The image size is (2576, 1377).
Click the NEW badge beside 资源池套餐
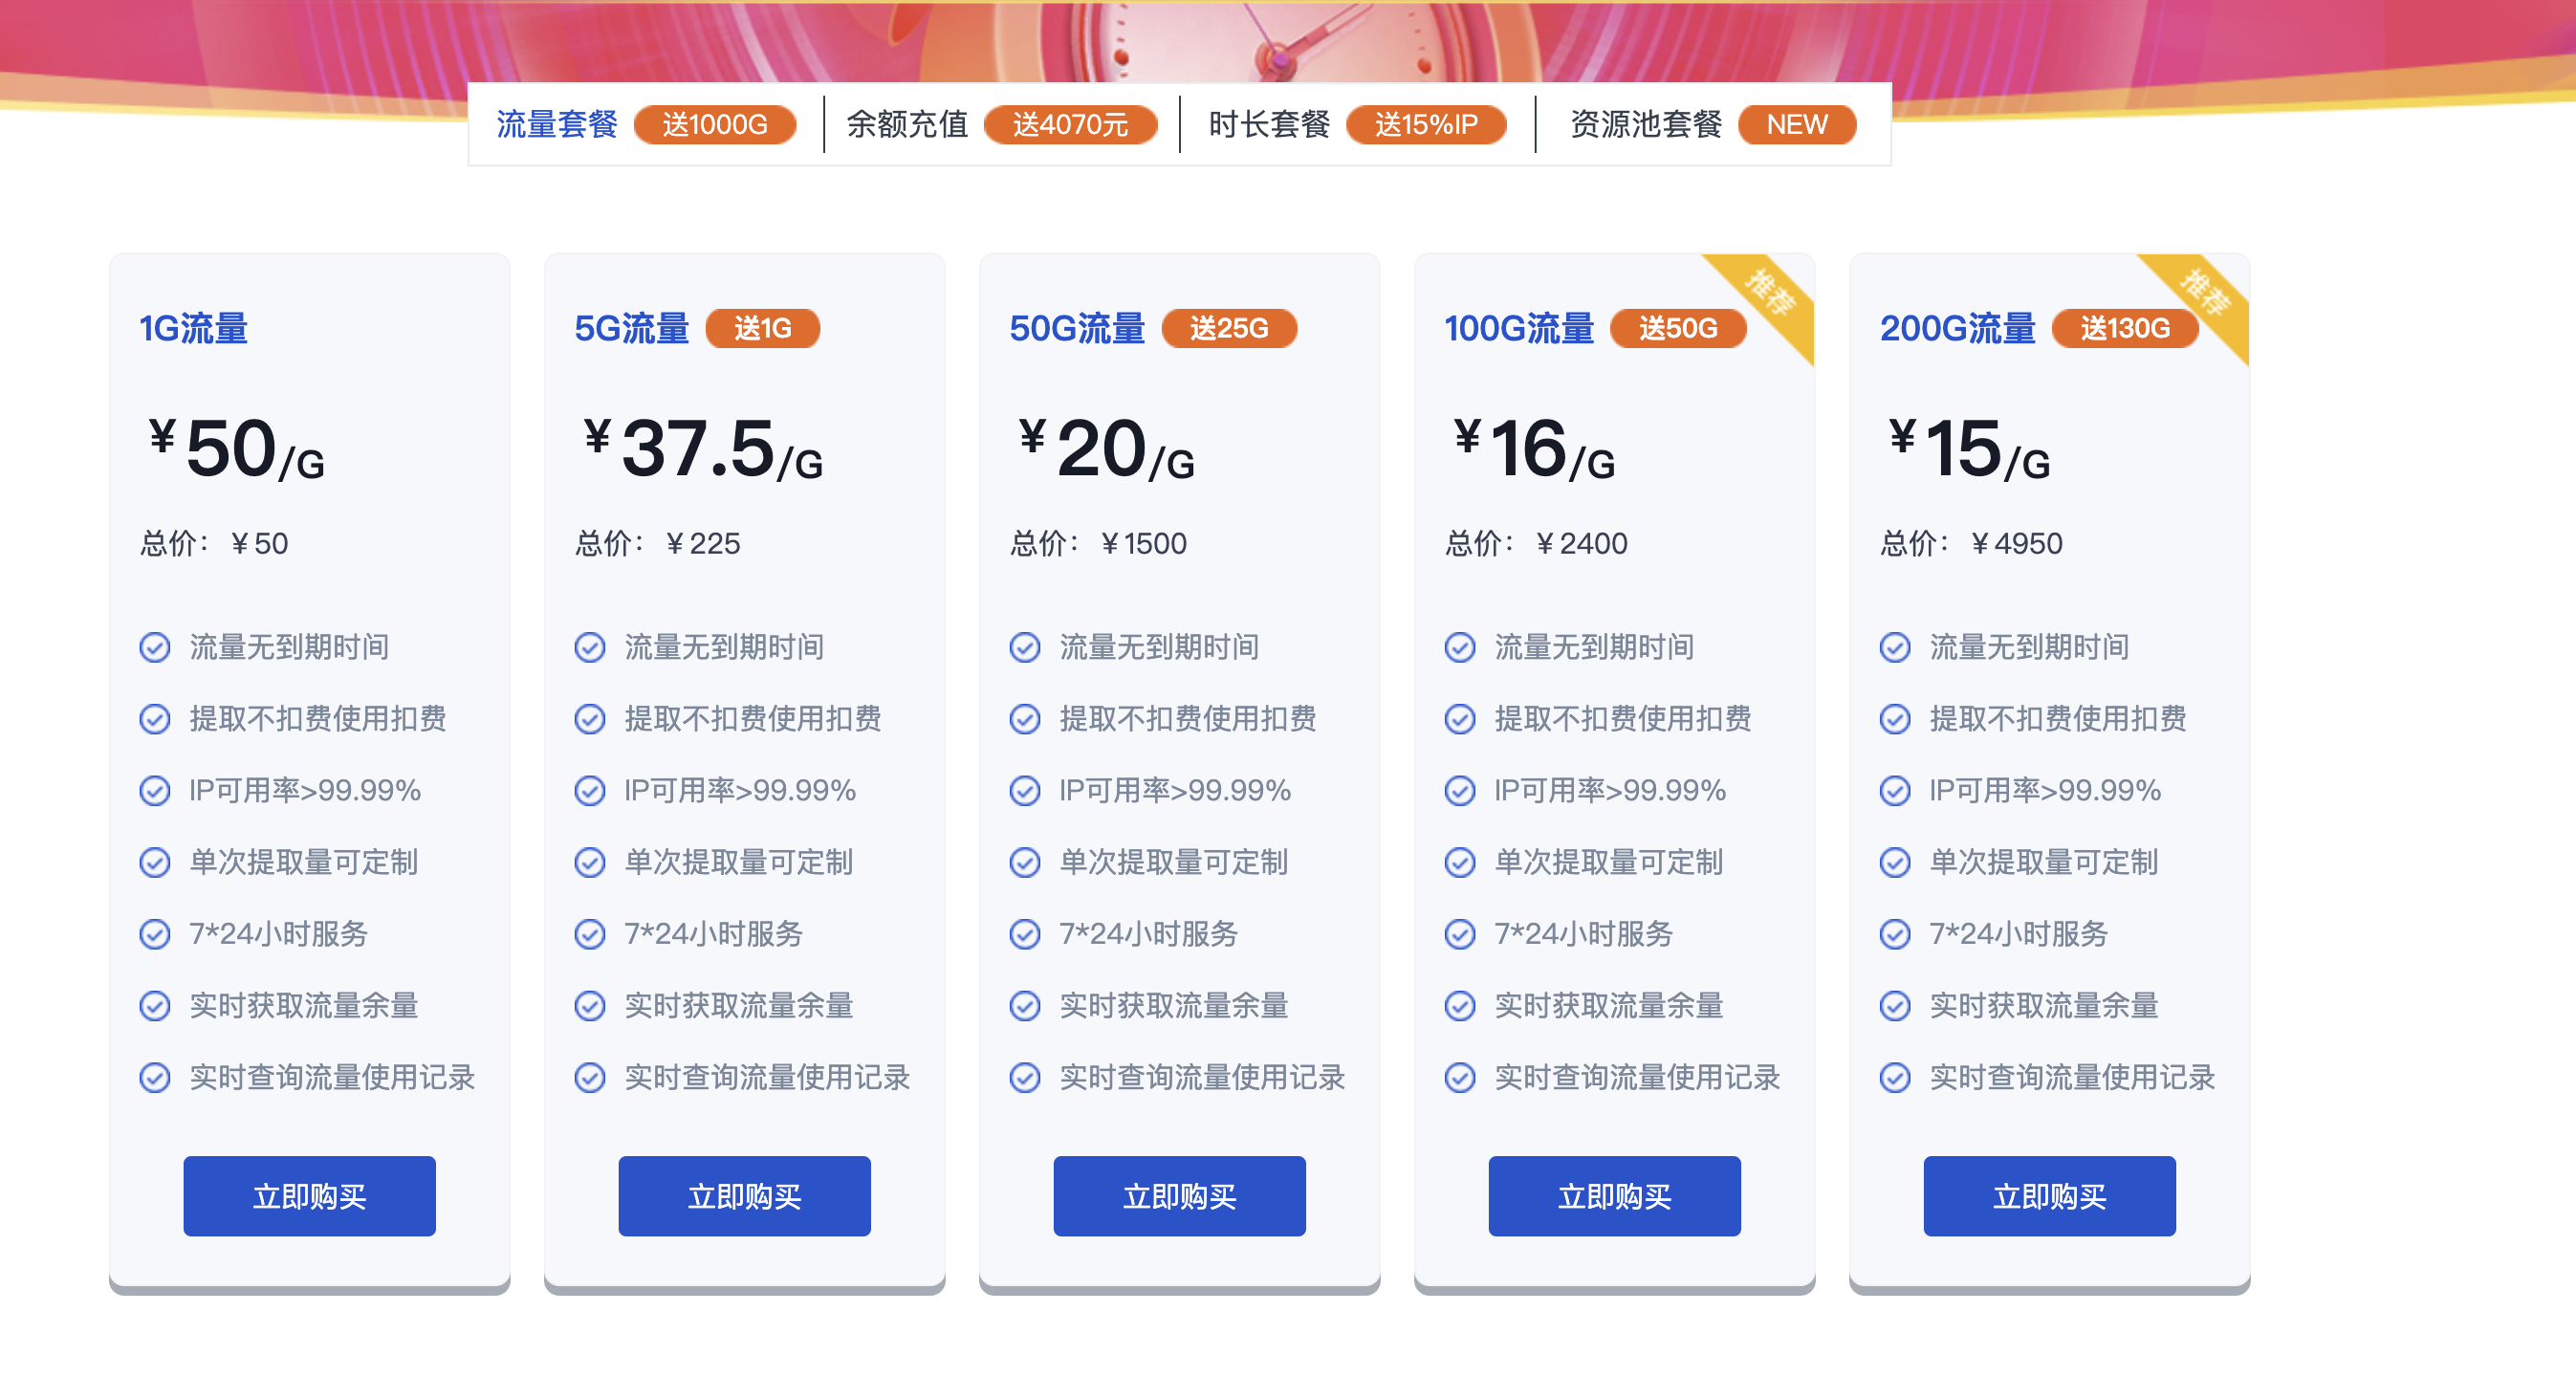[x=1796, y=124]
